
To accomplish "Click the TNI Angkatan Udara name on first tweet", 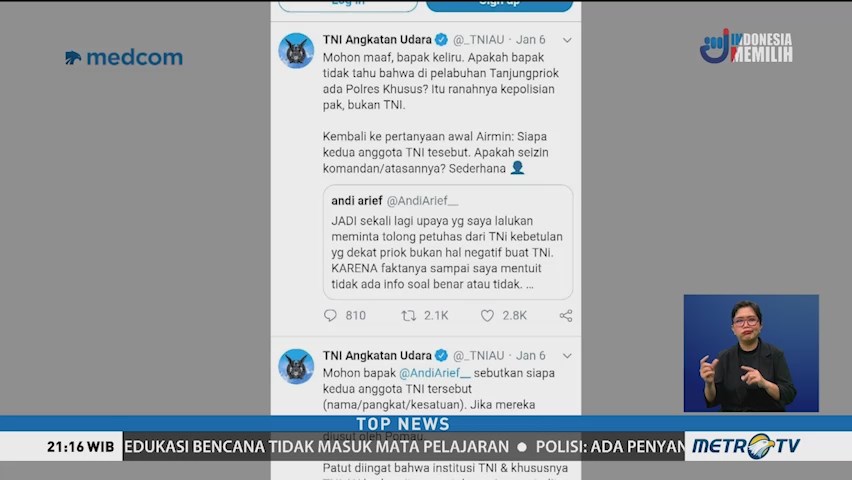I will click(377, 40).
